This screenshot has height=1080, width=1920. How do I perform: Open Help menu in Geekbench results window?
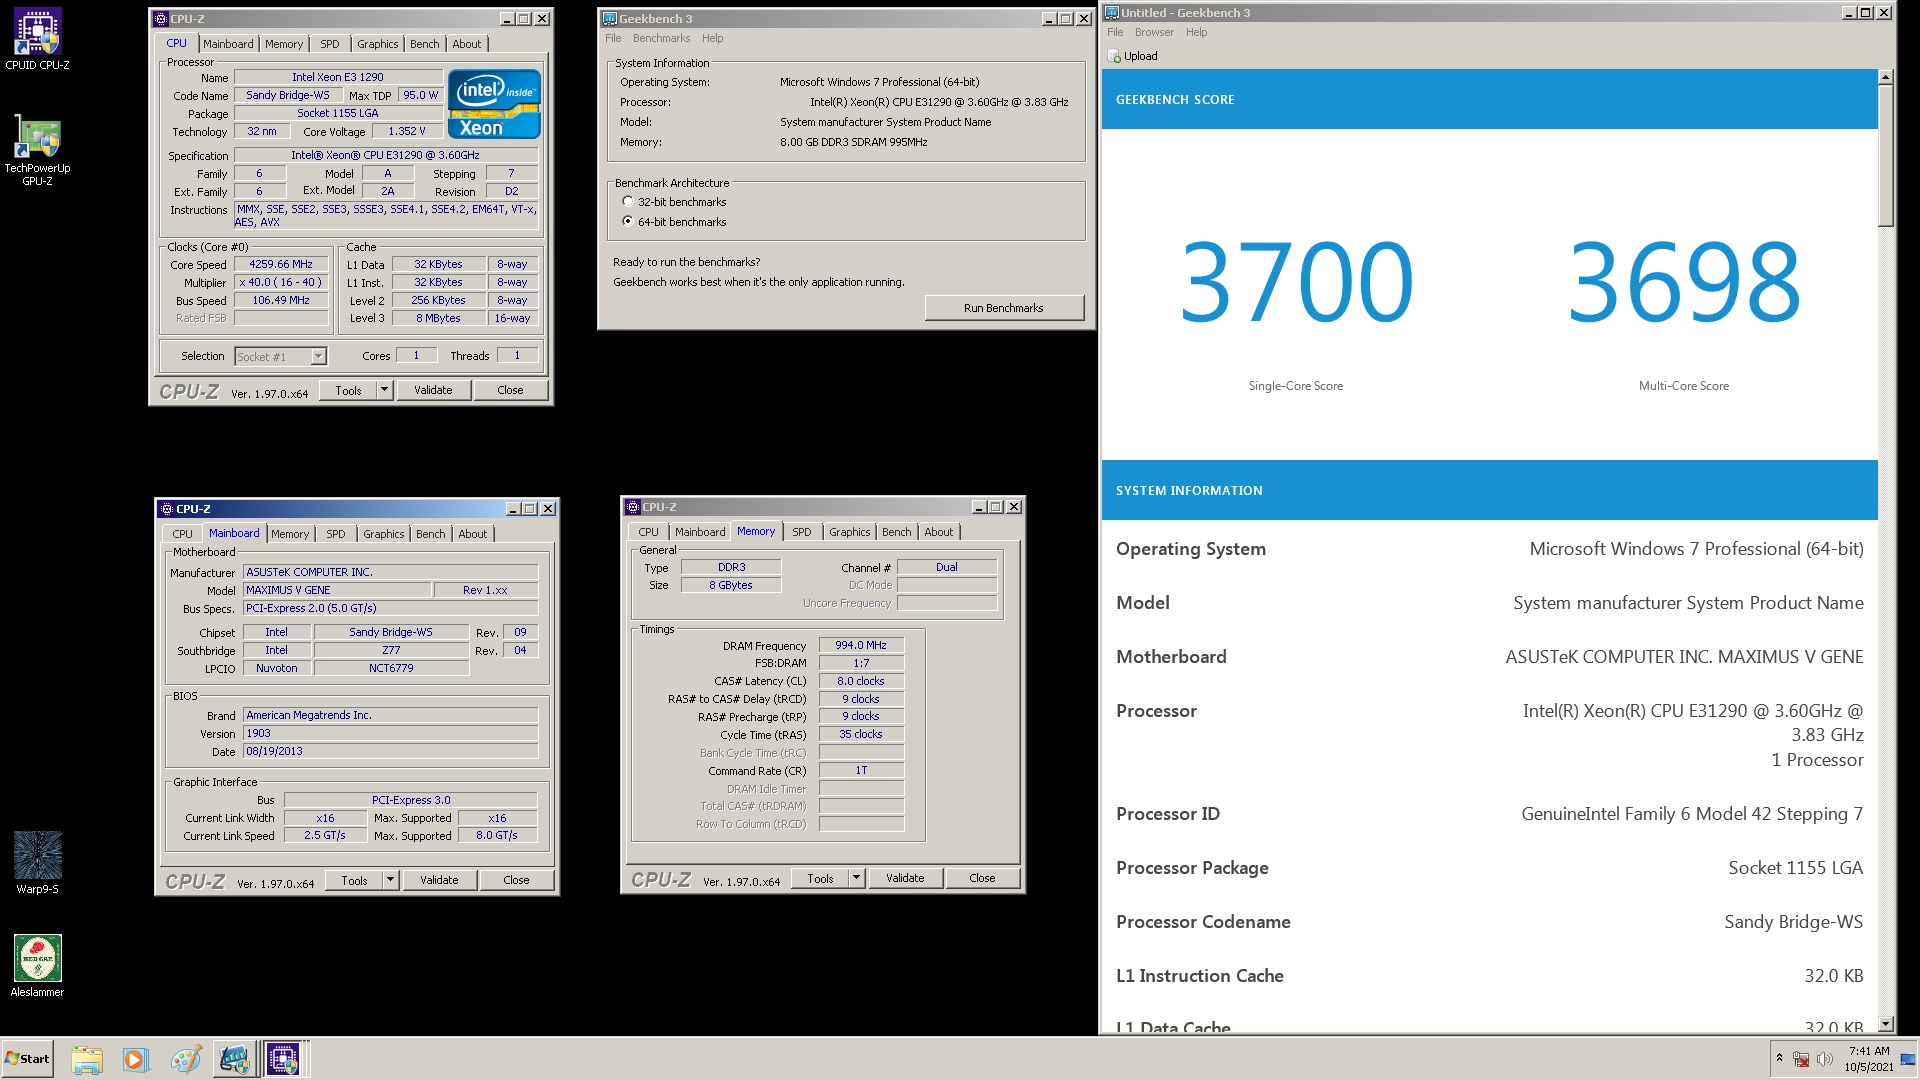[x=1196, y=32]
